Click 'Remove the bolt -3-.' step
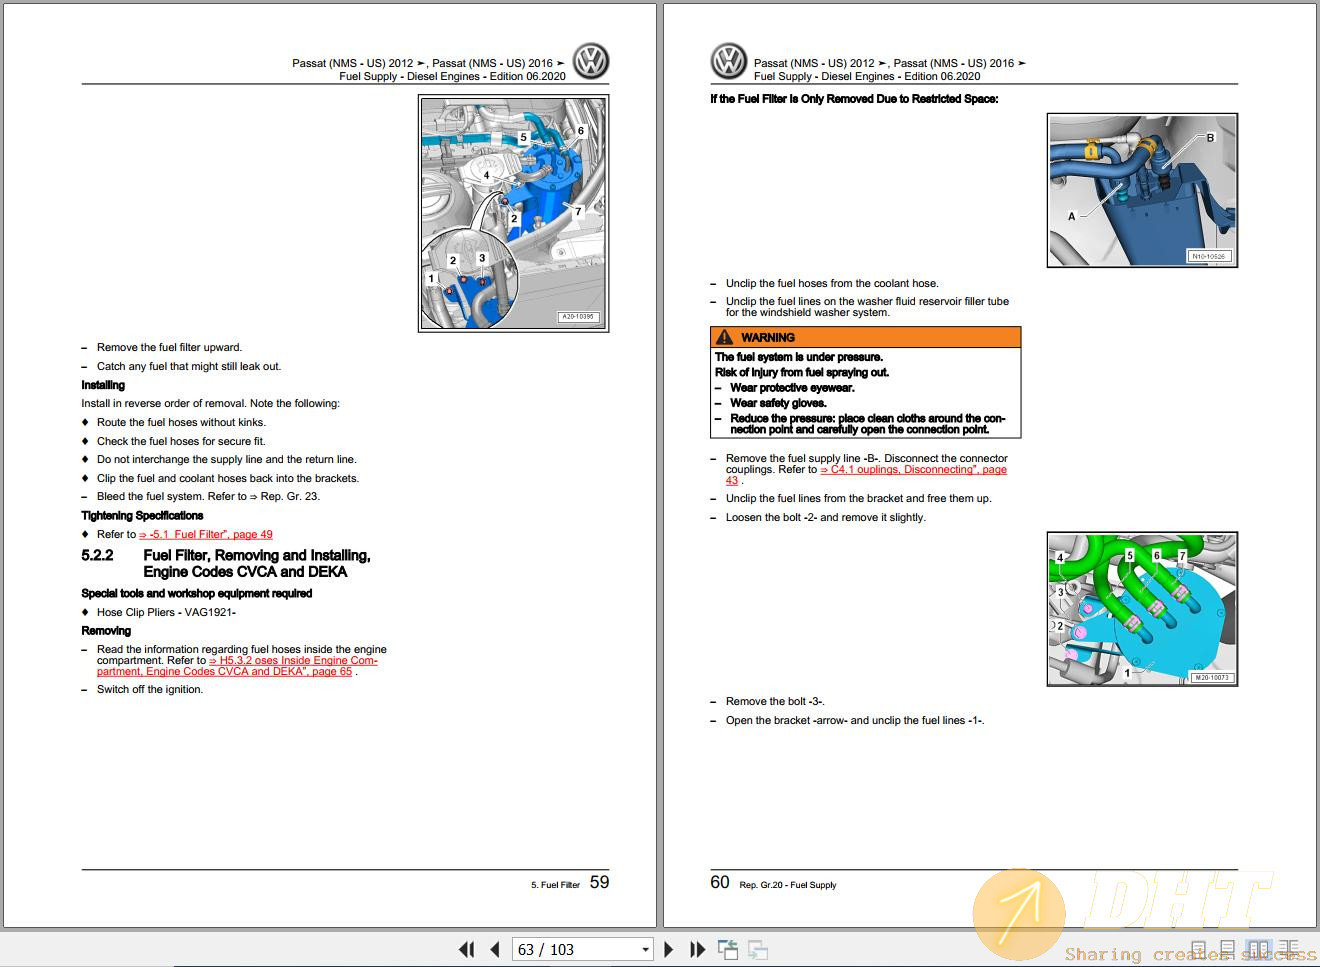This screenshot has width=1320, height=967. [775, 701]
